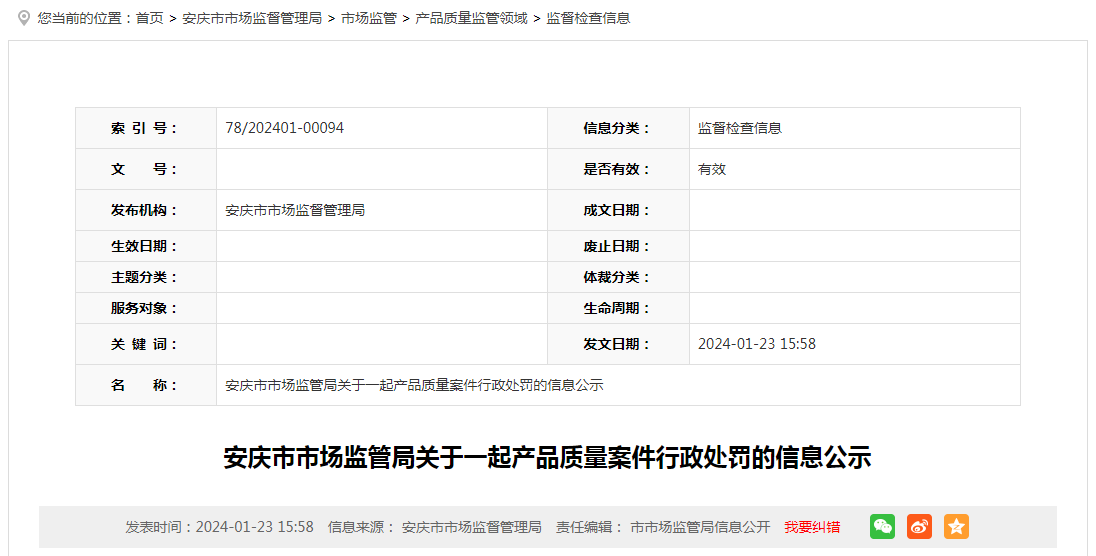The height and width of the screenshot is (556, 1096).
Task: Click index number 78/202401-00094
Action: pyautogui.click(x=285, y=128)
